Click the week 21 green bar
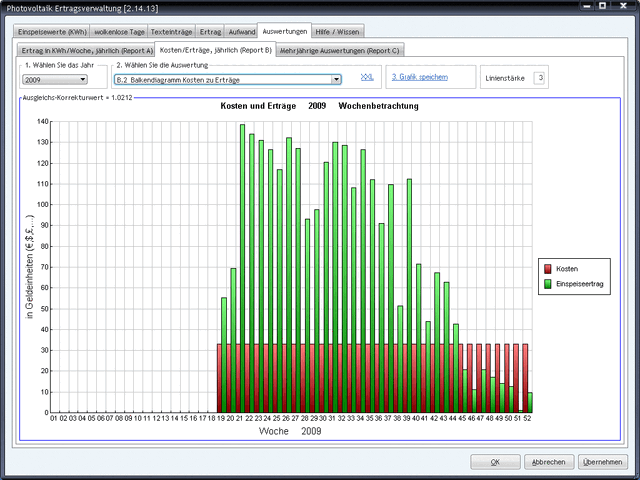Viewport: 640px width, 480px height. [242, 268]
